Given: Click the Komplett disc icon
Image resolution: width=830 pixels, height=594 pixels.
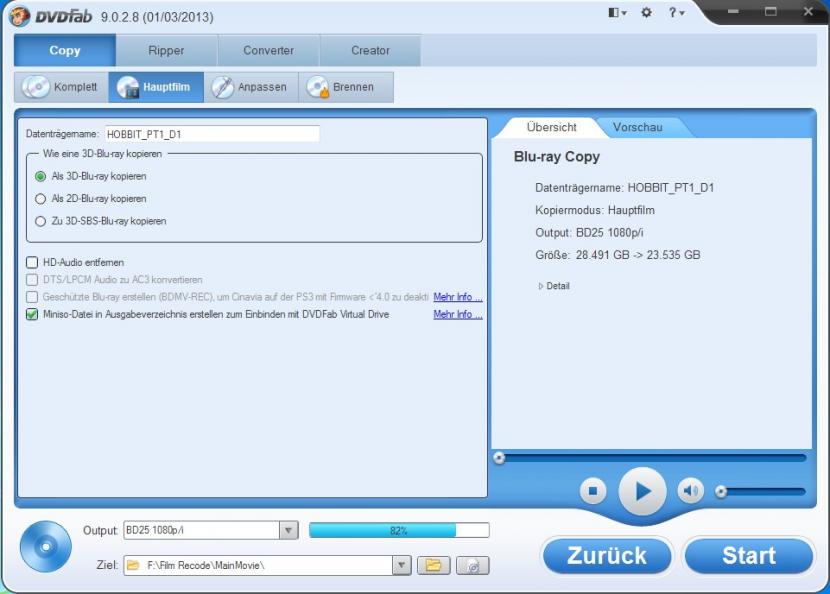Looking at the screenshot, I should [36, 87].
